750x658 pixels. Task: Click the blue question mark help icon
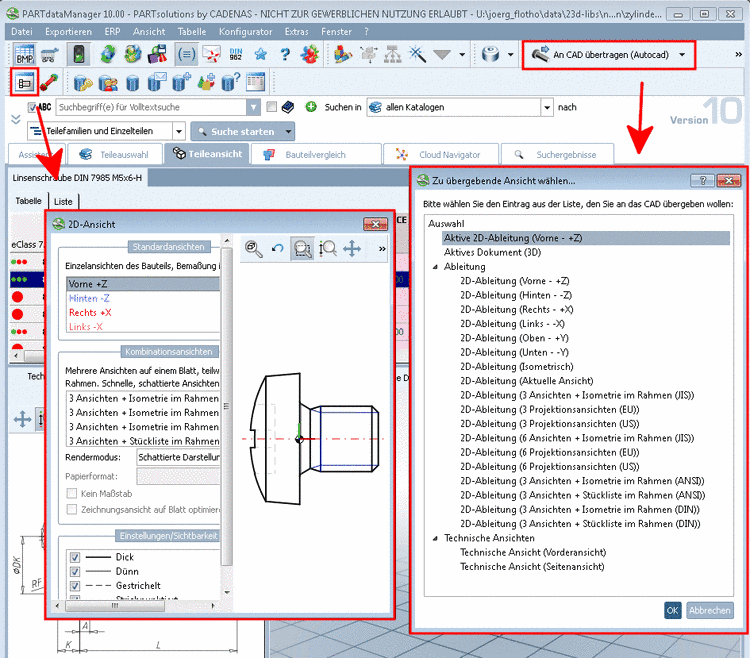point(286,54)
